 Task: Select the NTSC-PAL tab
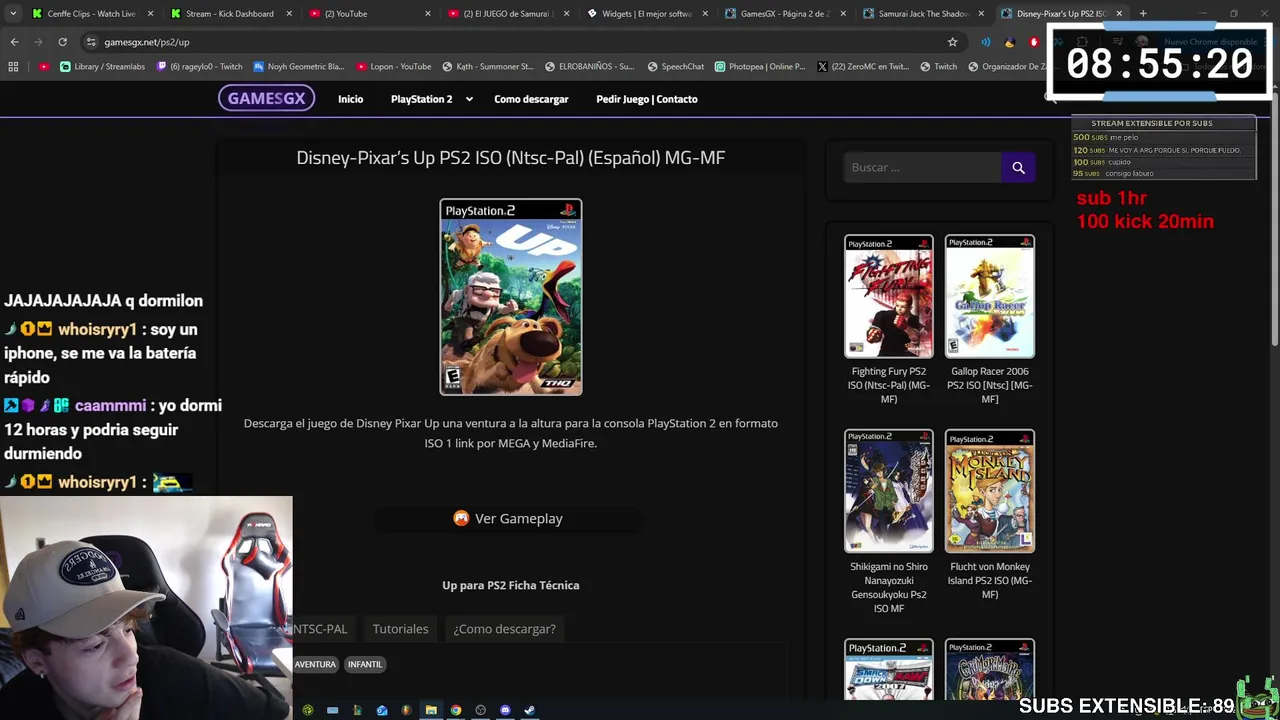coord(320,629)
